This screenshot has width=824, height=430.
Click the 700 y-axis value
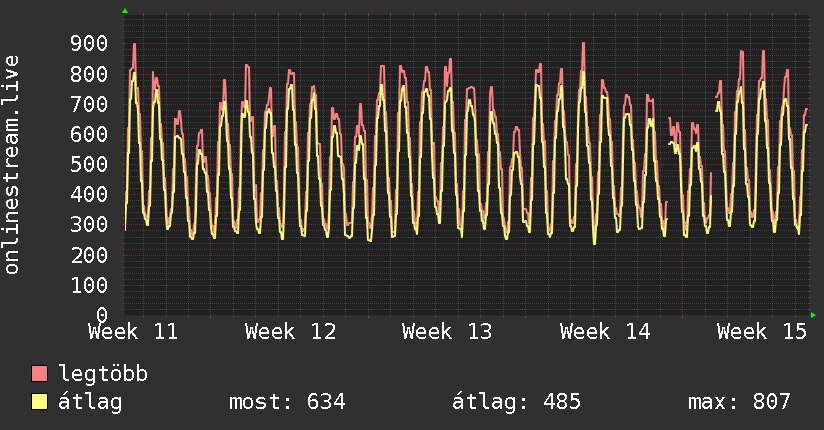(89, 104)
